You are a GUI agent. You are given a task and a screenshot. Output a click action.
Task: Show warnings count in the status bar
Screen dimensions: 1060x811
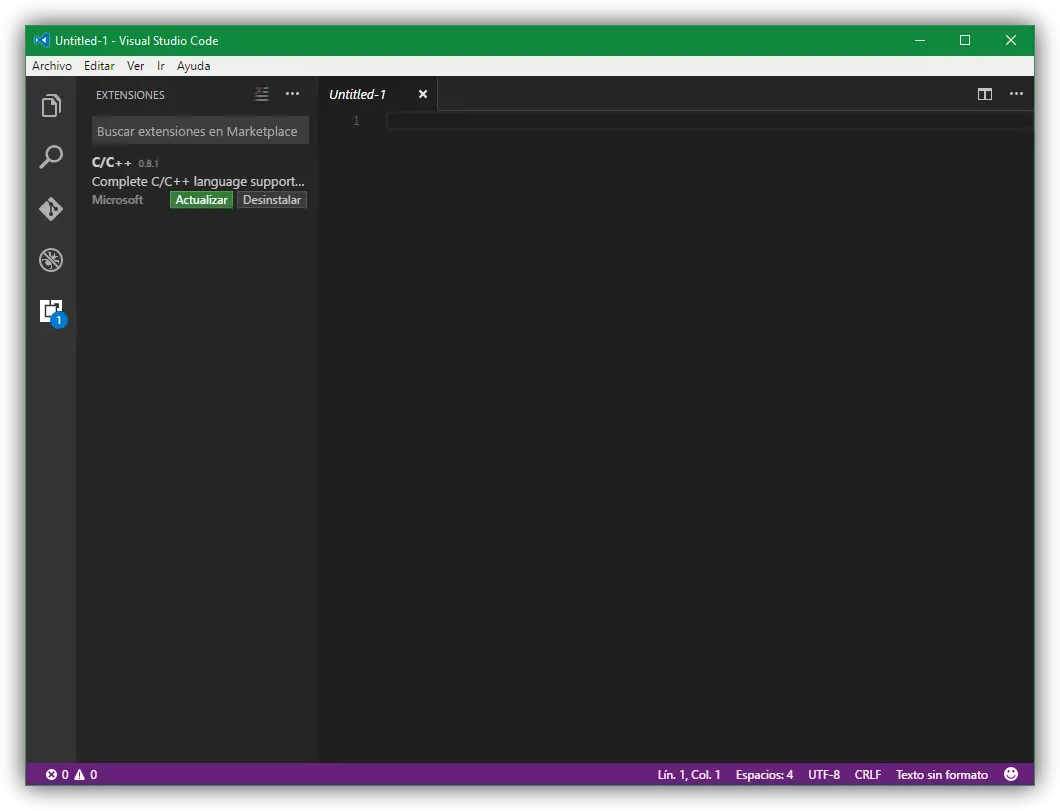86,775
